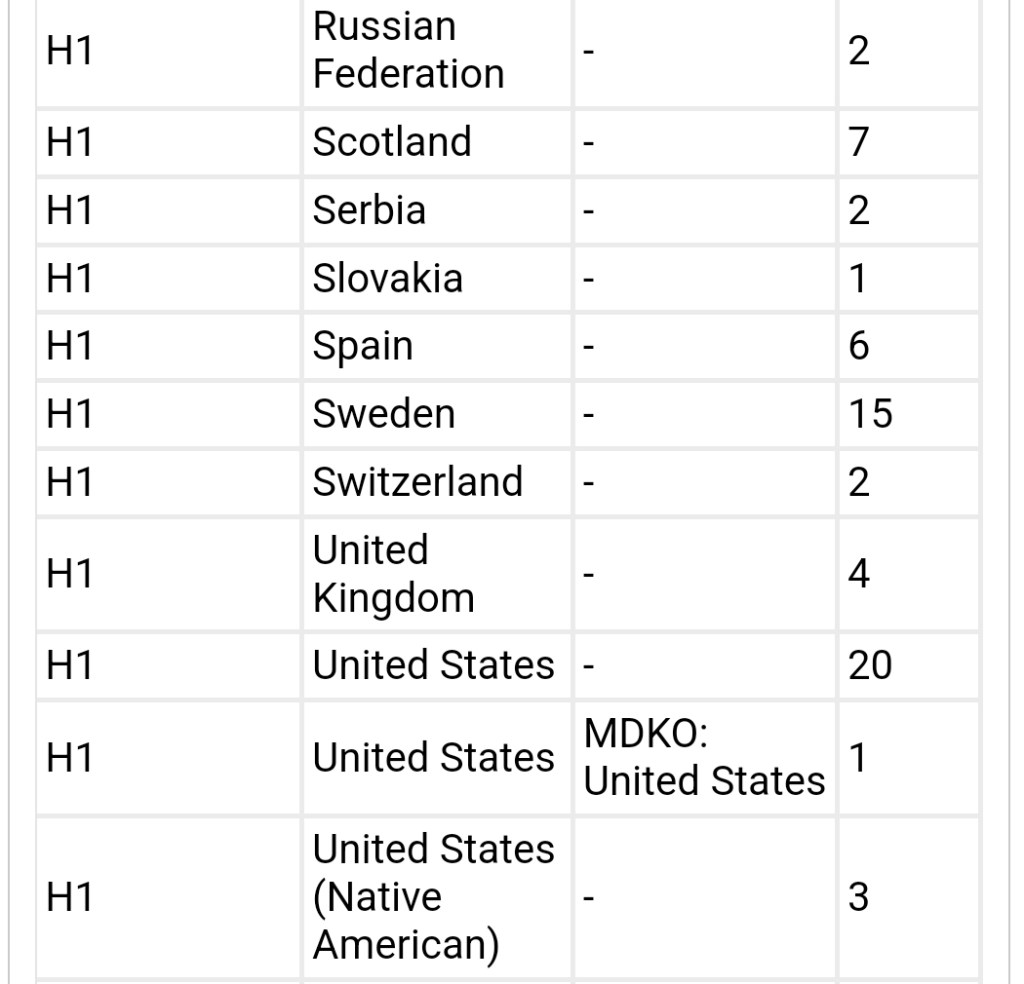
Task: Select the Scotland table cell
Action: coord(392,142)
